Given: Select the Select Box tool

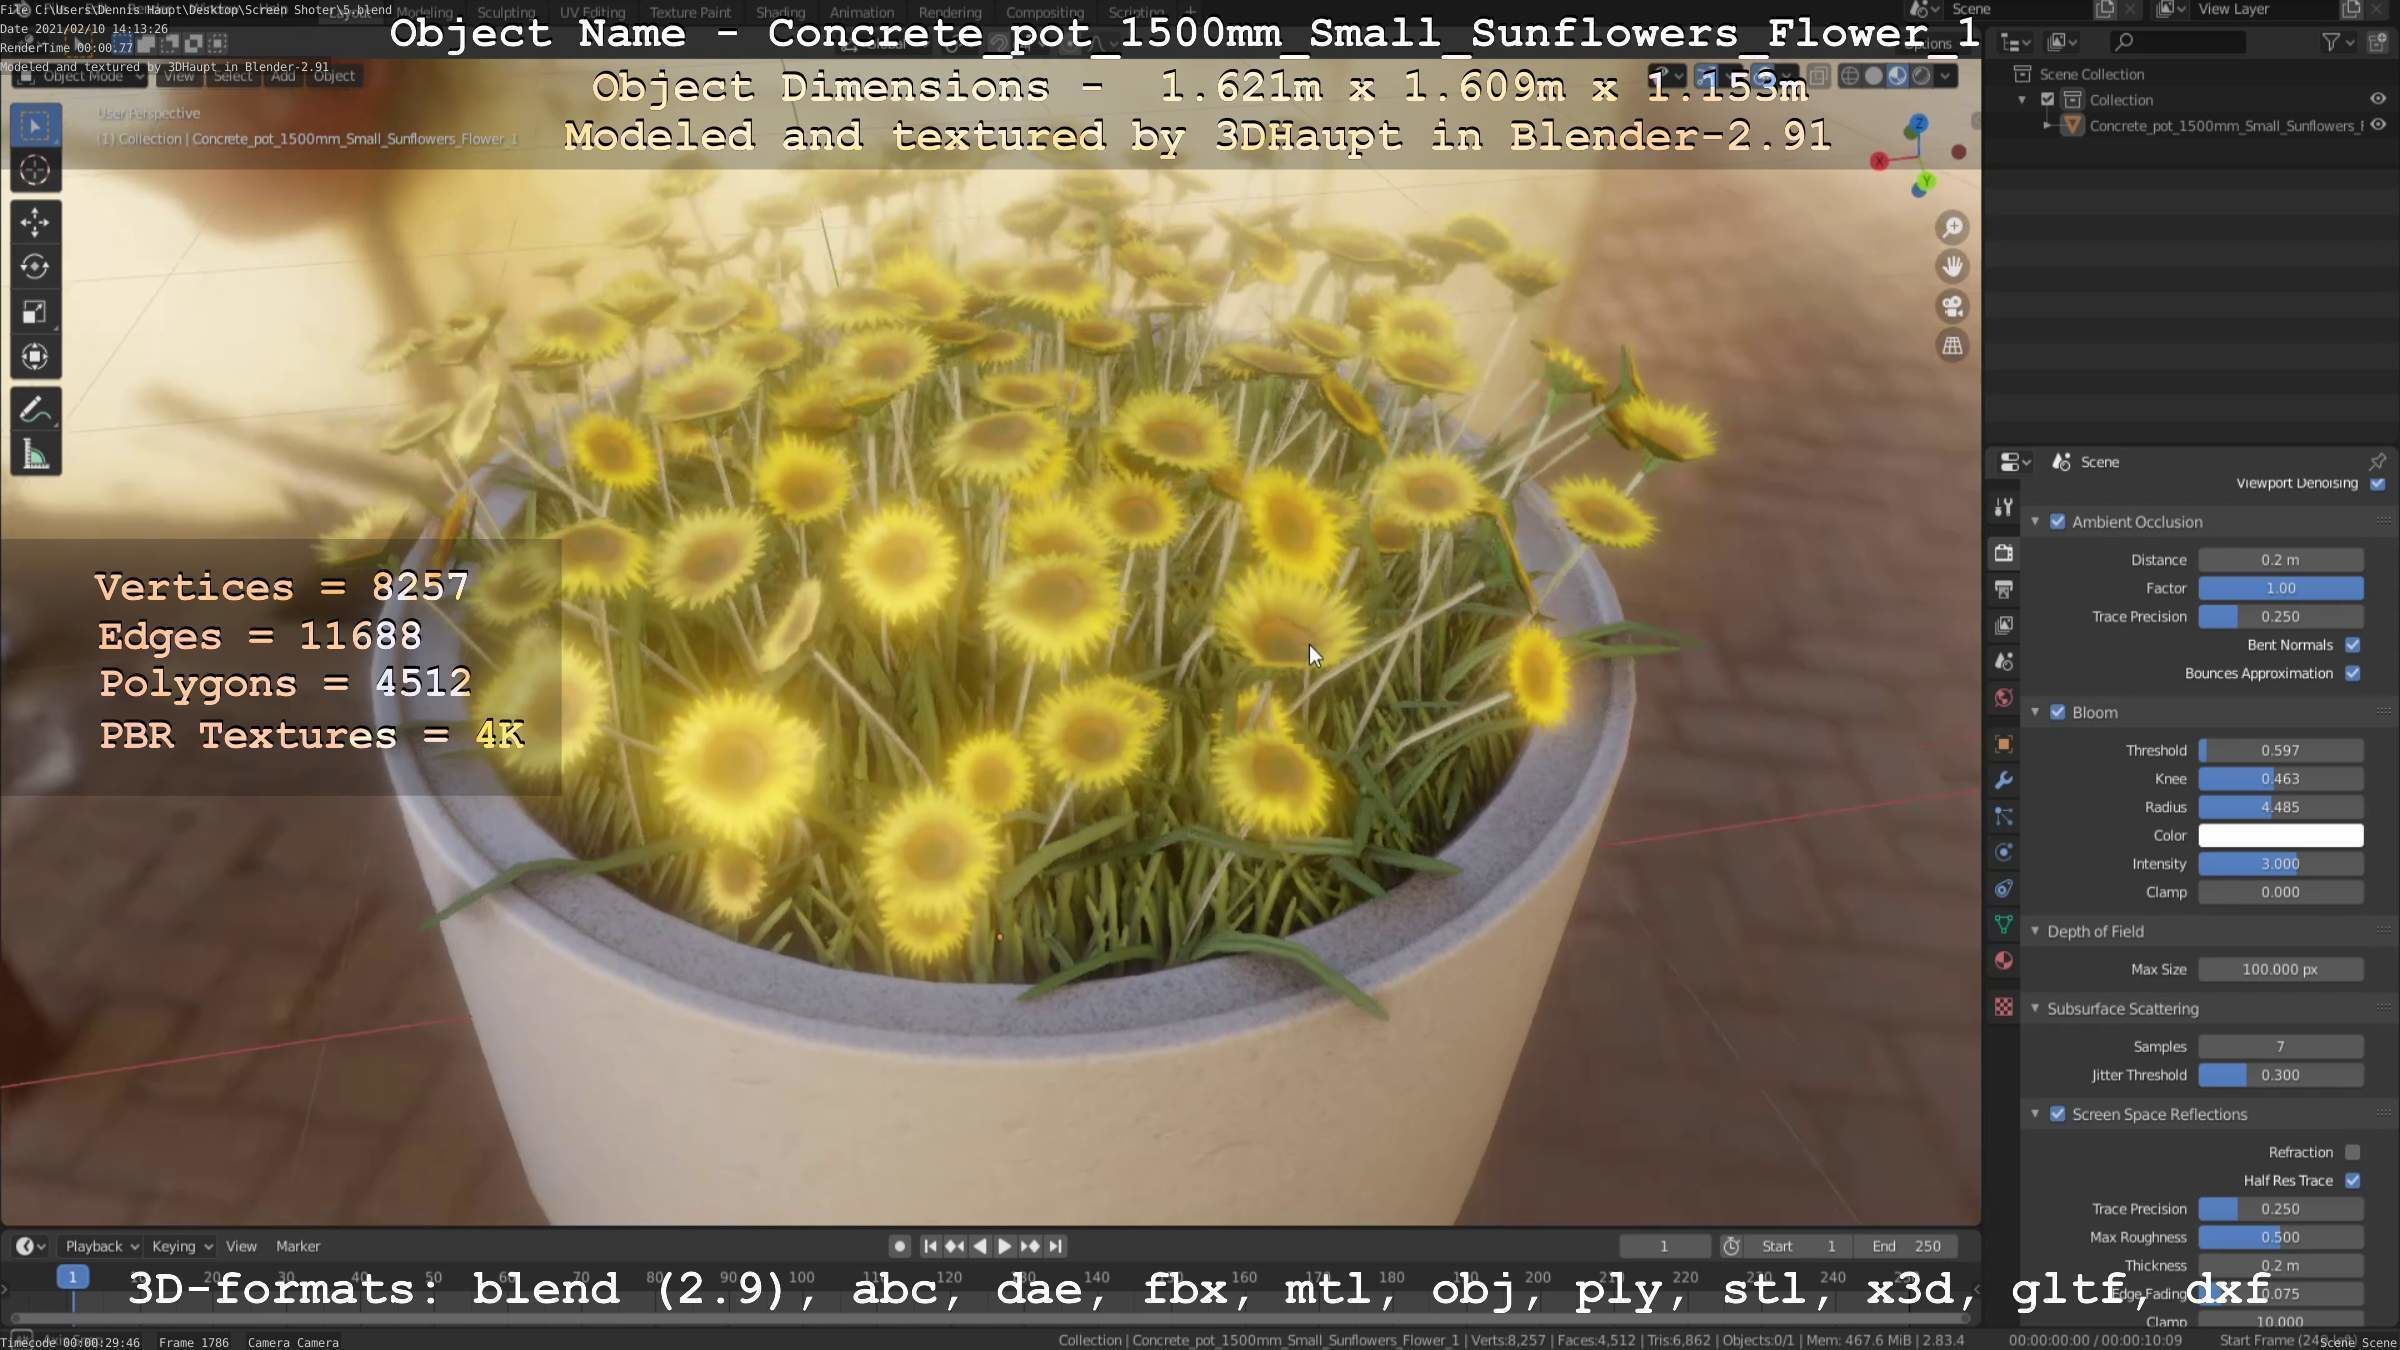Looking at the screenshot, I should (x=35, y=127).
